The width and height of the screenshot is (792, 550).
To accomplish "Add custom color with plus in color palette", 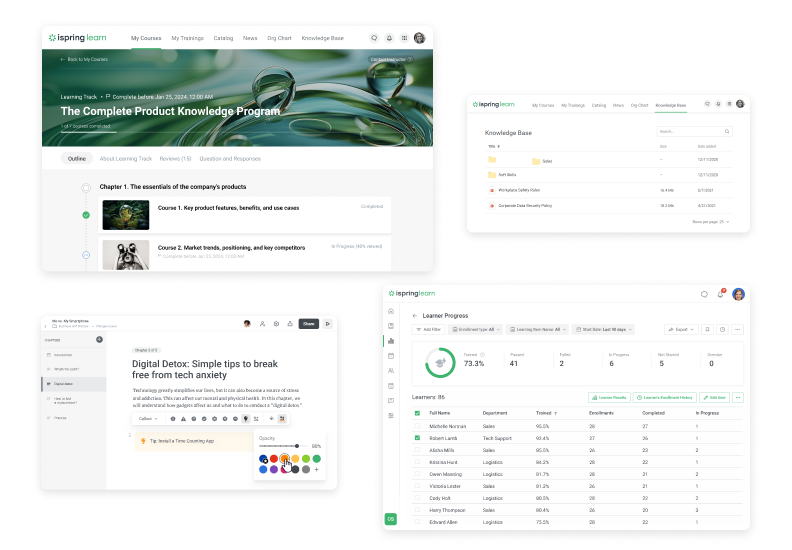I will 317,470.
